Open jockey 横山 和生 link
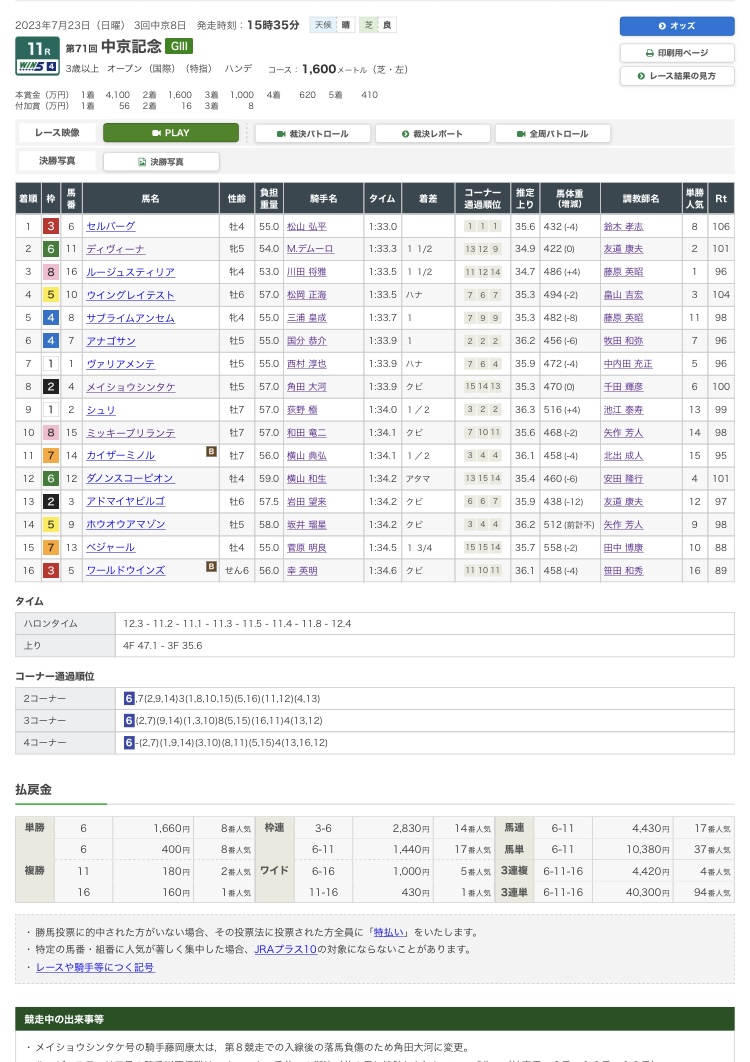The height and width of the screenshot is (1062, 750). [306, 480]
